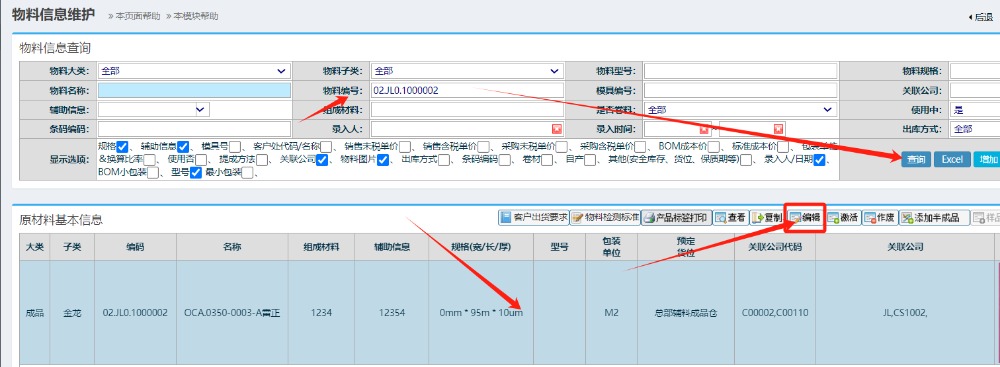1000x367 pixels.
Task: Open the 物料子类 dropdown
Action: click(467, 71)
